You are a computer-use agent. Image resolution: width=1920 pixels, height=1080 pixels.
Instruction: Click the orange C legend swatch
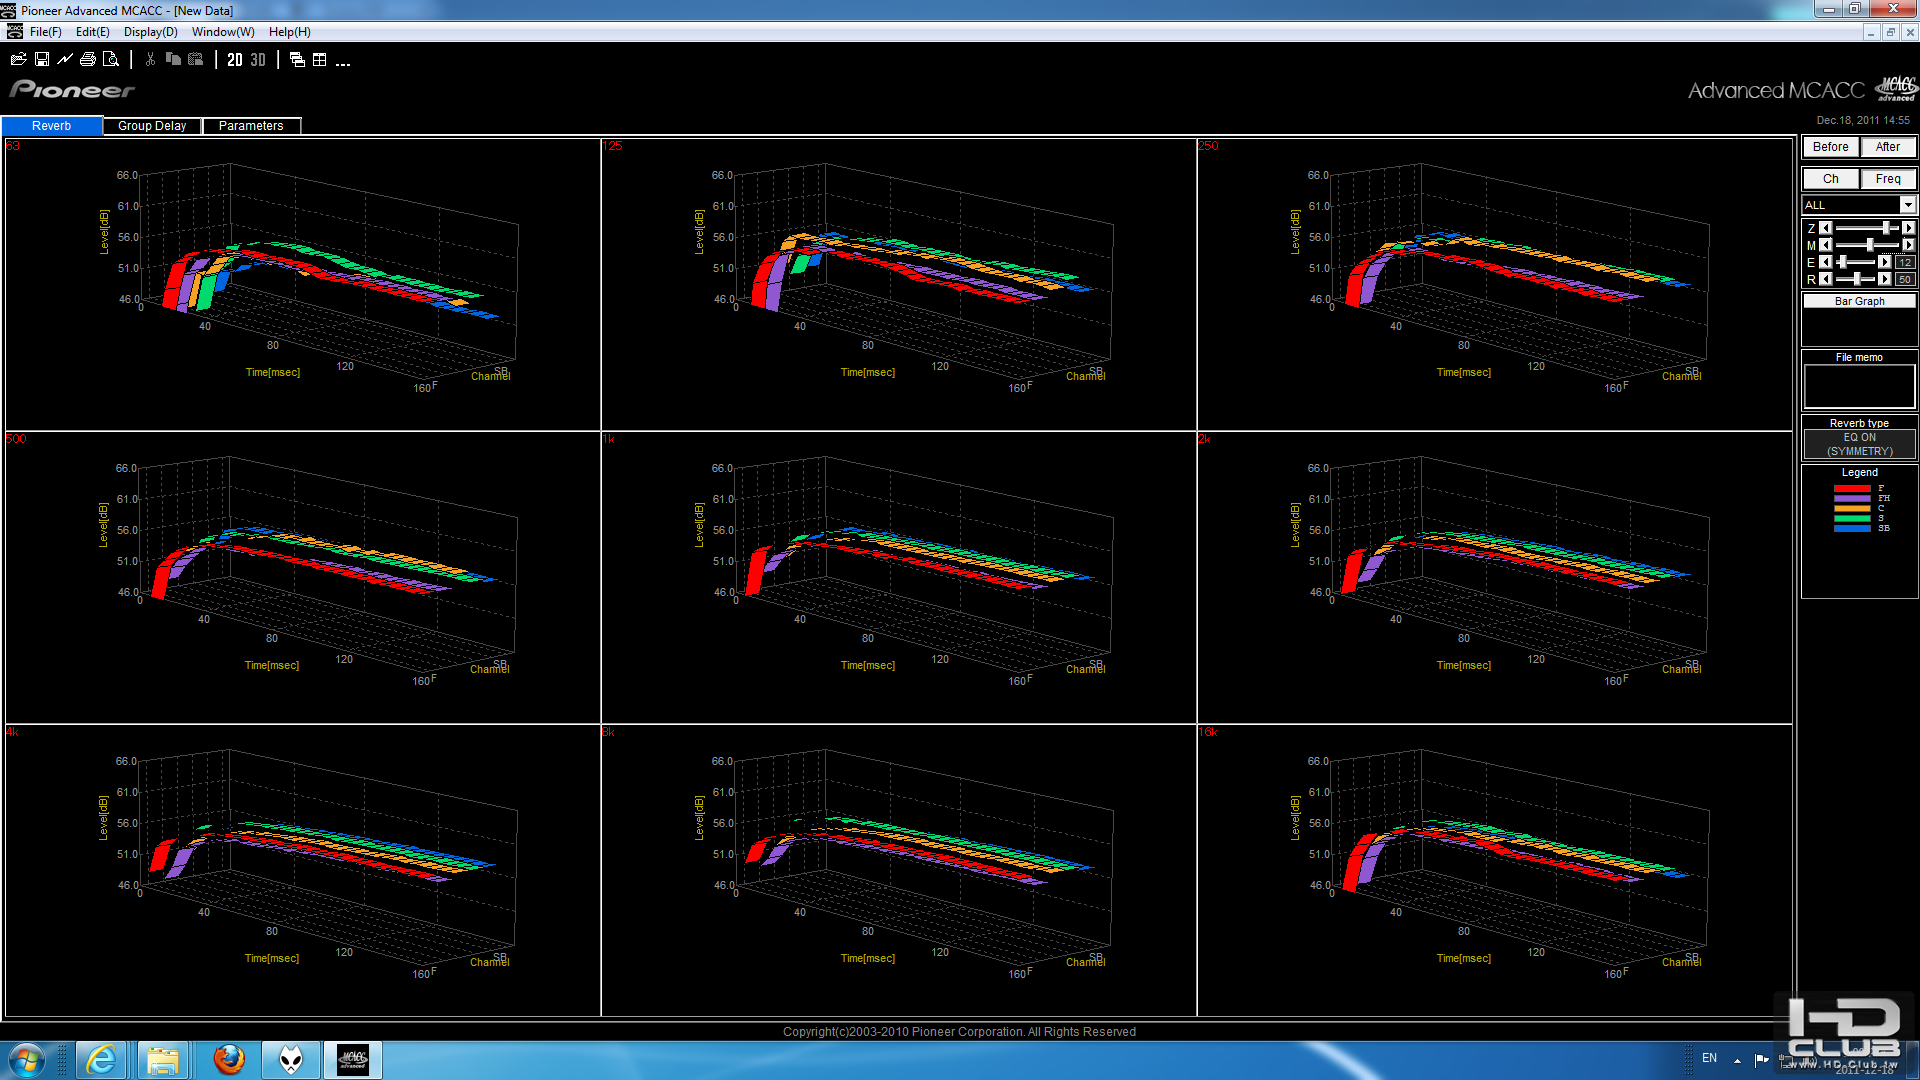1852,508
